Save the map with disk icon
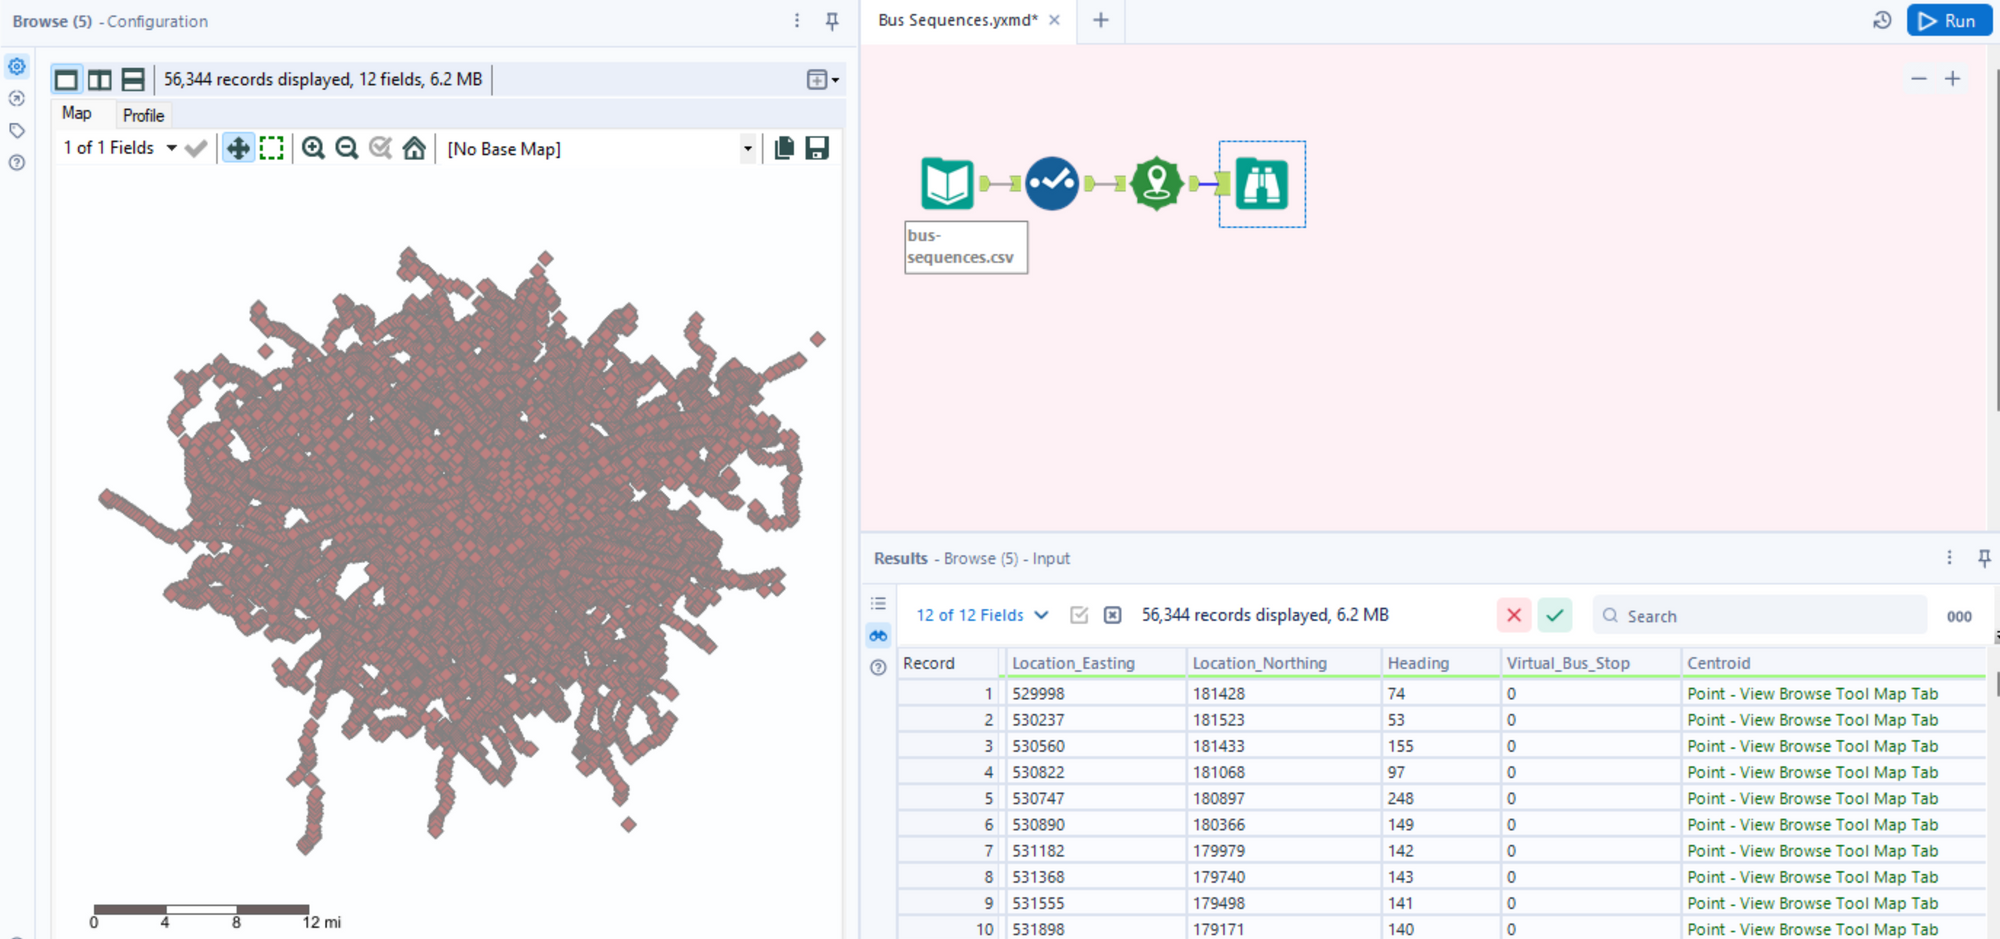This screenshot has height=939, width=2000. [817, 149]
